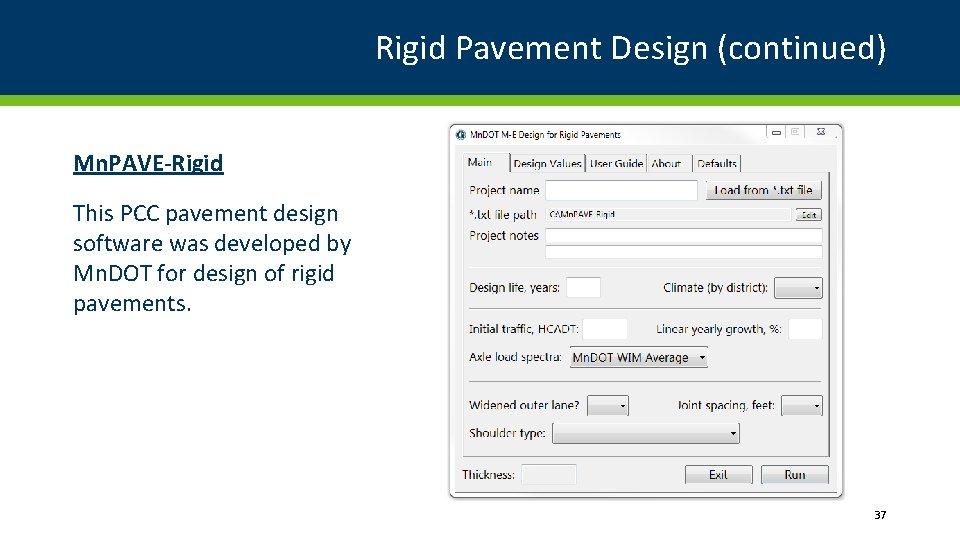Close the MnDOT M-E Design window
960x540 pixels.
click(x=821, y=132)
